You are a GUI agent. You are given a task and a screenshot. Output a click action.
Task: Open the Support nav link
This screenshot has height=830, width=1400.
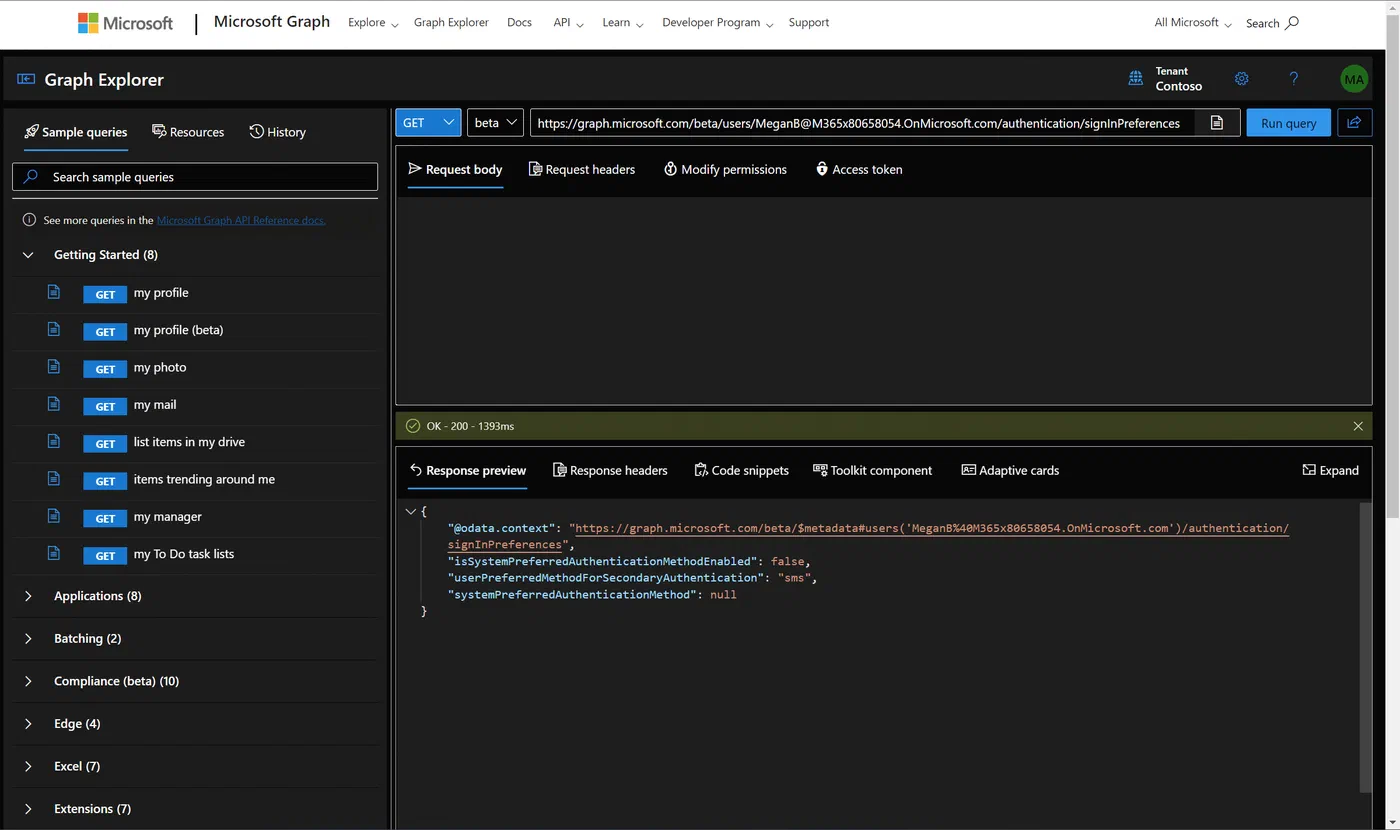point(808,22)
